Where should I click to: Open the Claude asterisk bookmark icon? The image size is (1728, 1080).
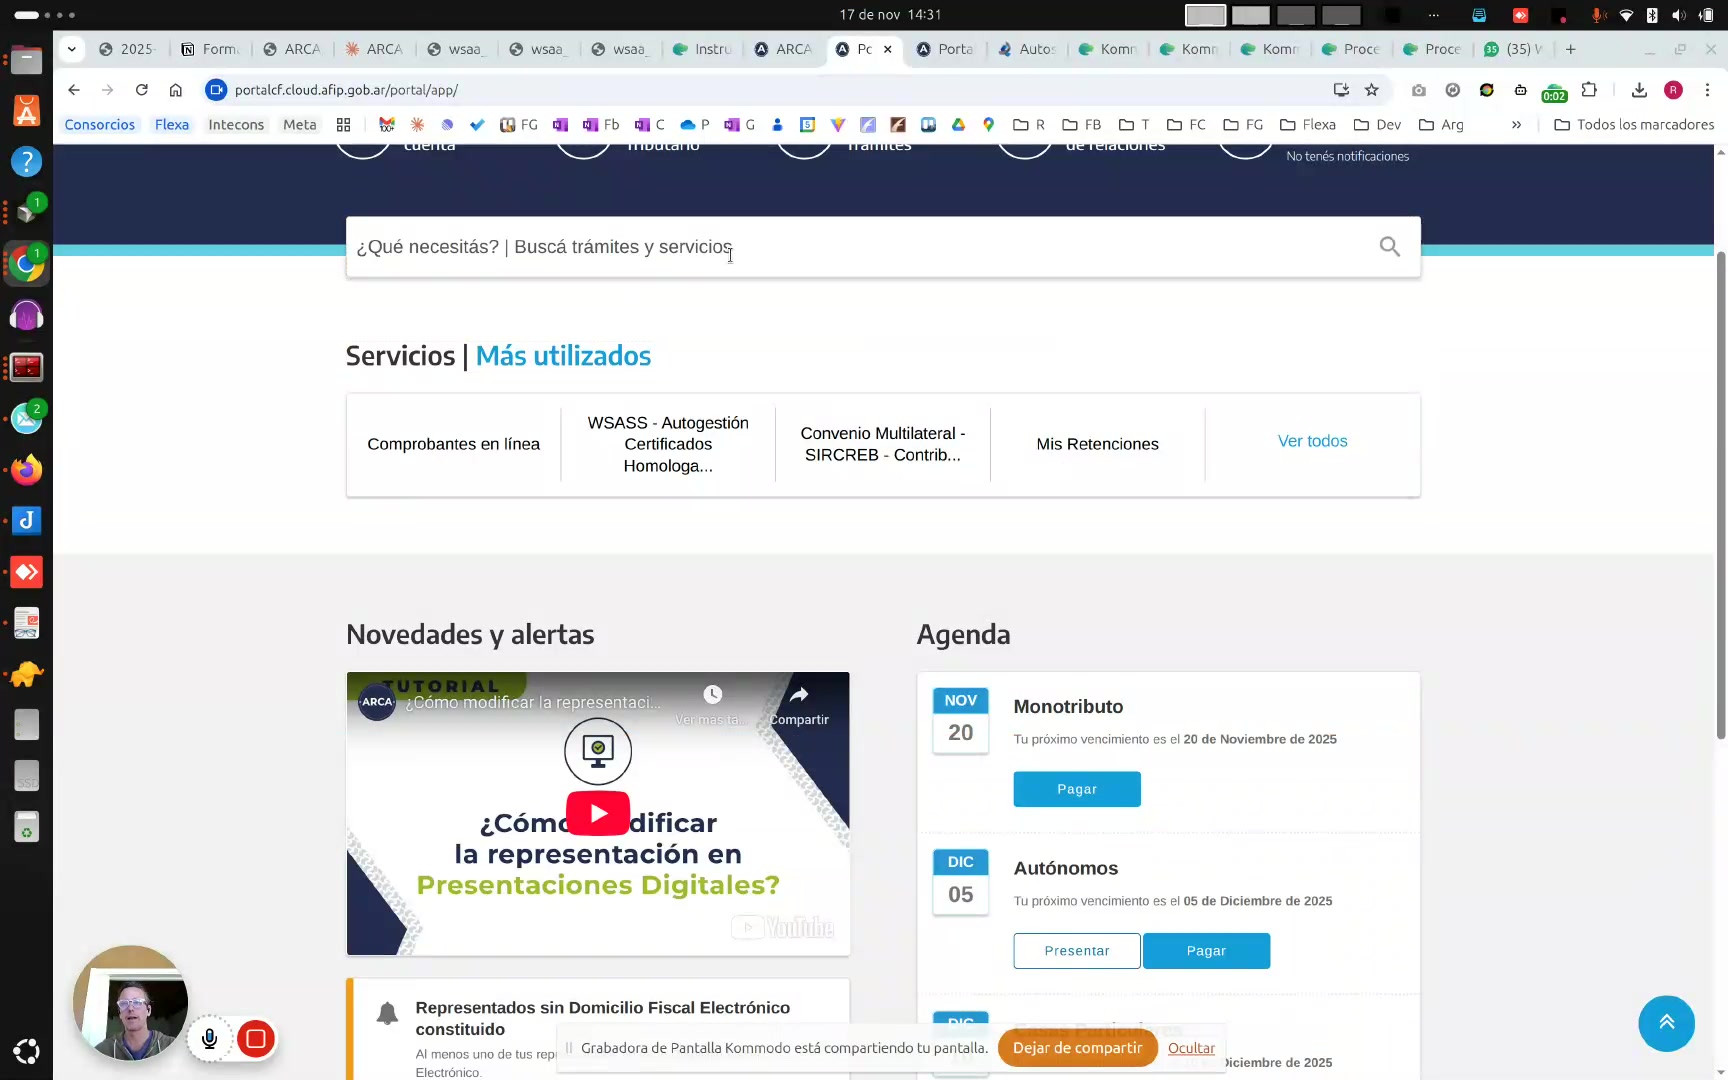(x=417, y=125)
